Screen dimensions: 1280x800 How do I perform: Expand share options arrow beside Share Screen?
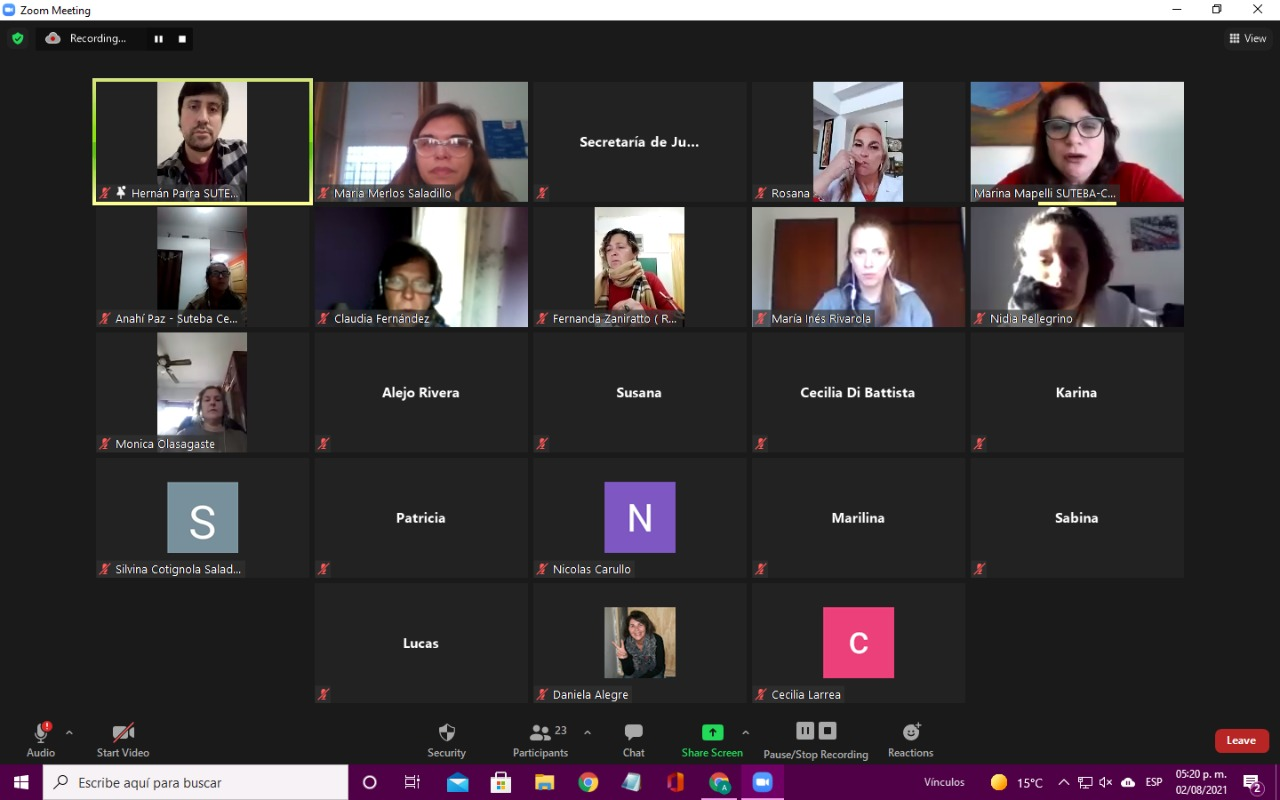745,733
